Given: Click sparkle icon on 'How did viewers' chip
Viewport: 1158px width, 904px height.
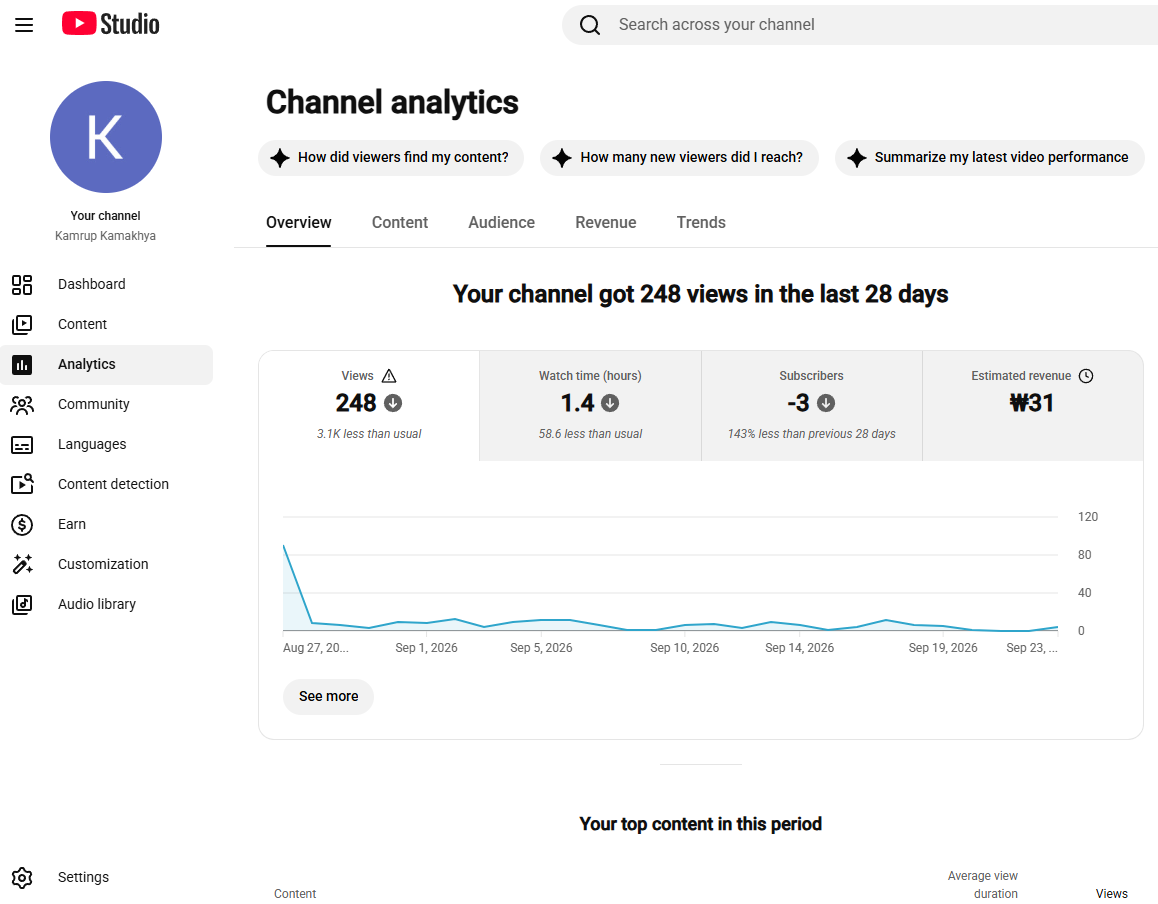Looking at the screenshot, I should [280, 157].
